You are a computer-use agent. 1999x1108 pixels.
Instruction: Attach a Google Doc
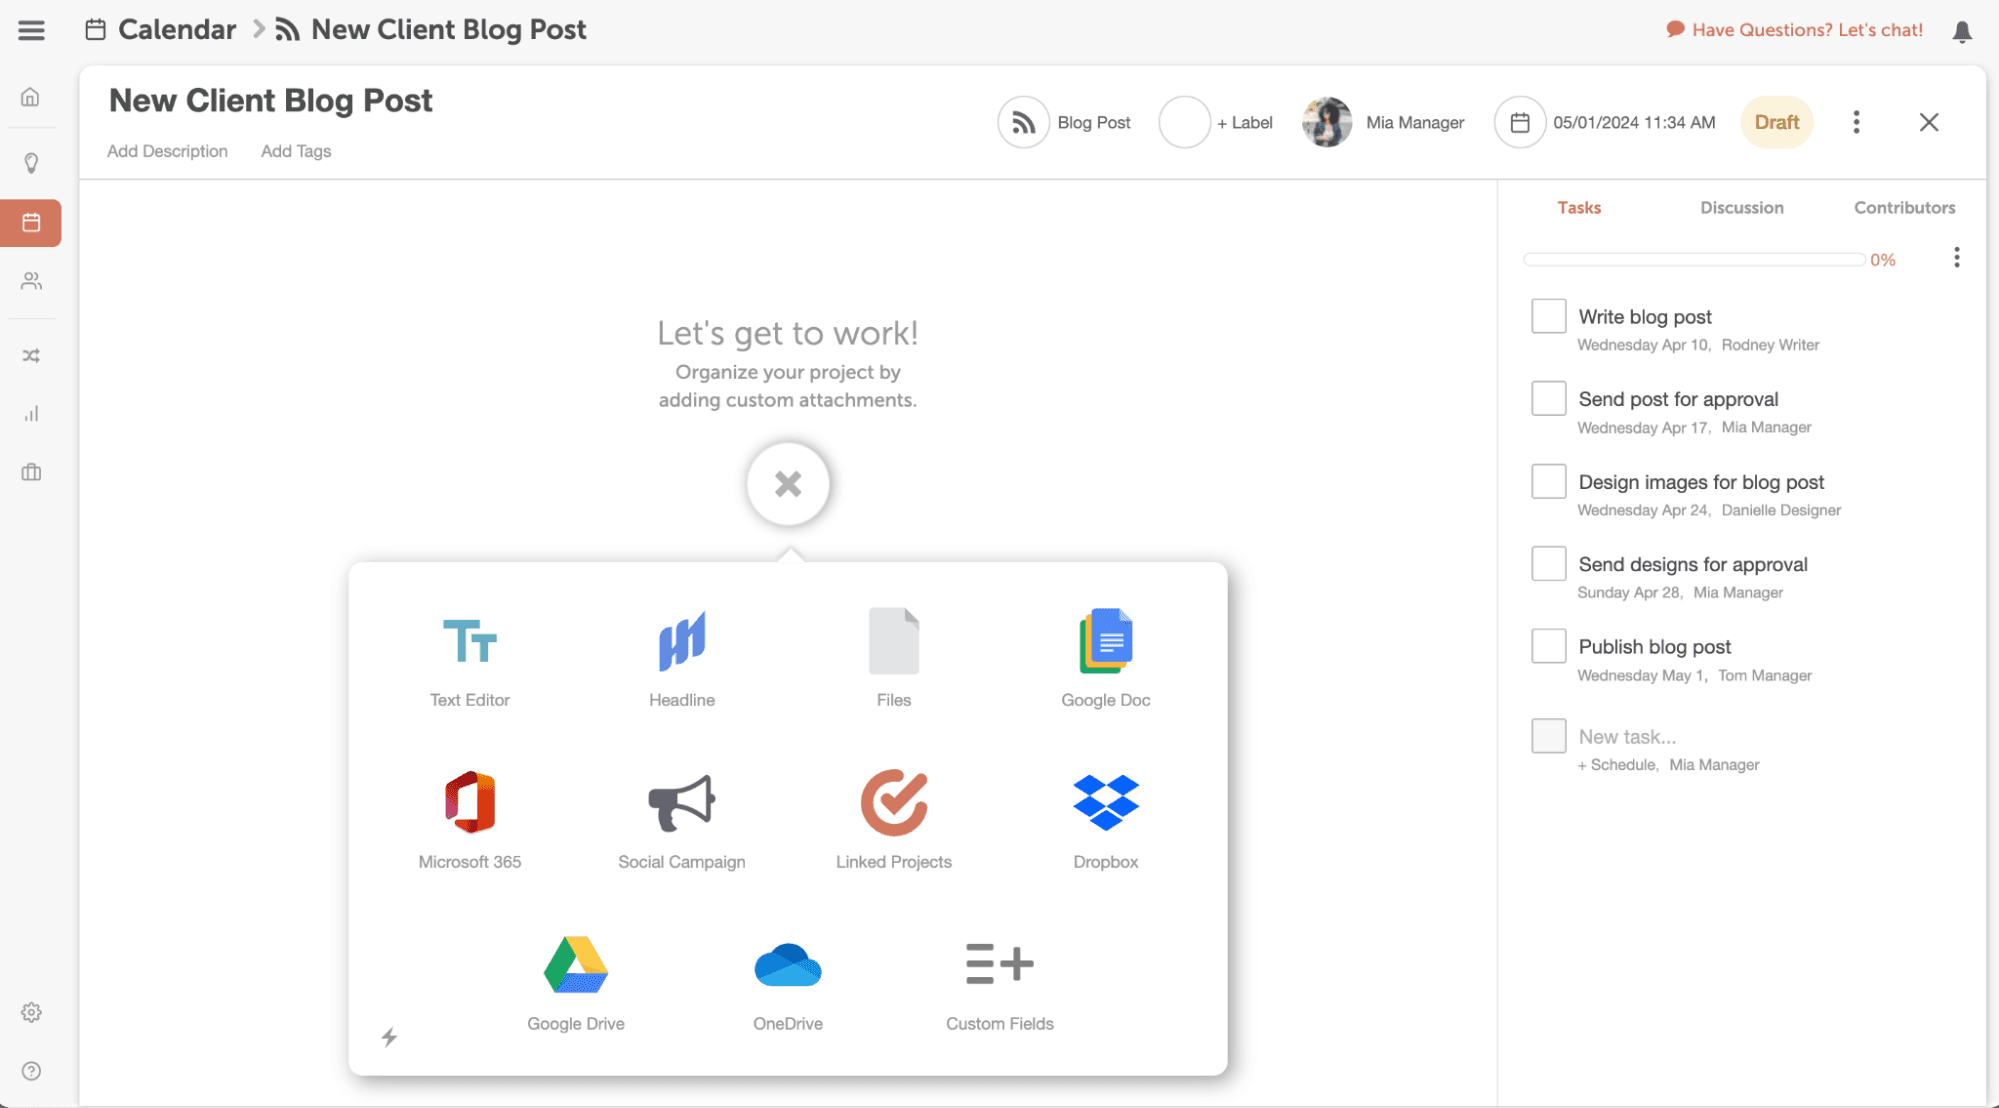click(1105, 655)
